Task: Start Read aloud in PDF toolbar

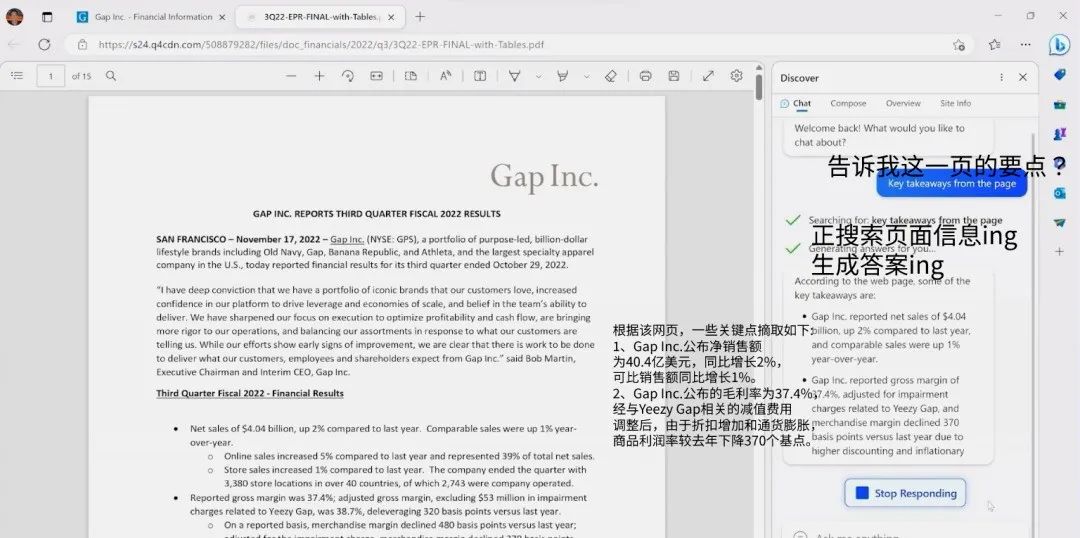Action: click(x=446, y=76)
